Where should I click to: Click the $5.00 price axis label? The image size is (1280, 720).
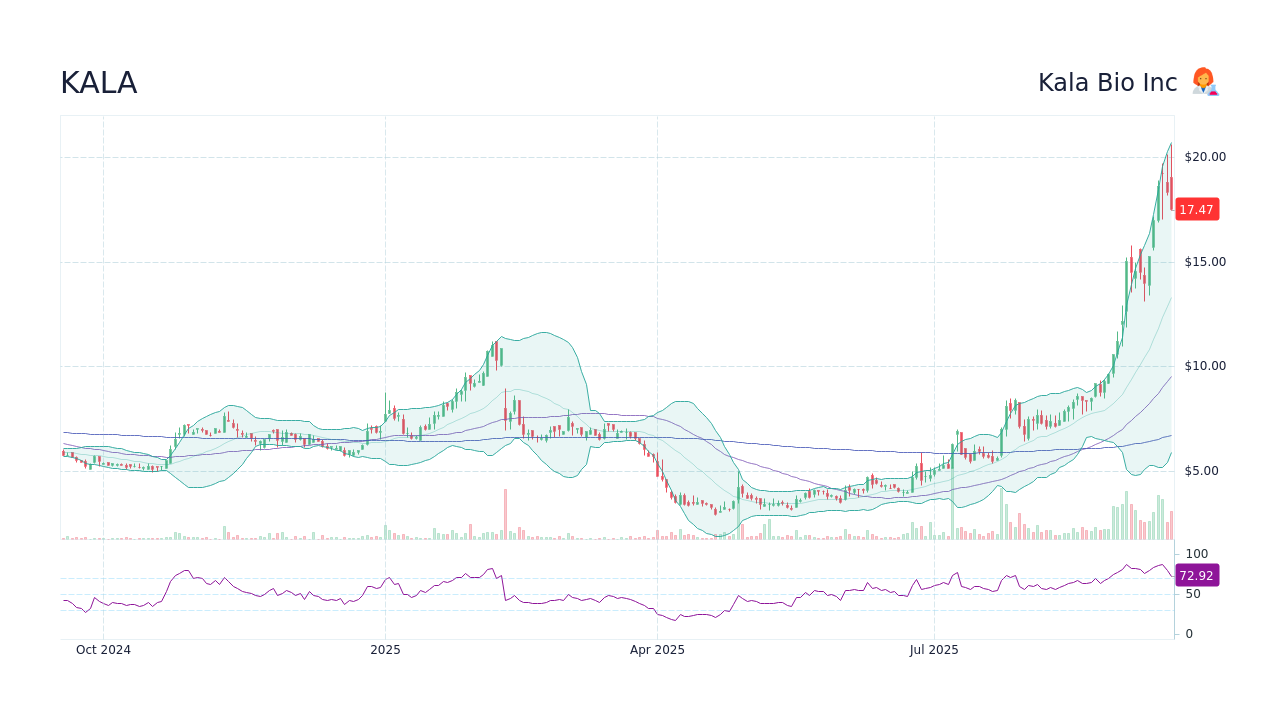point(1203,470)
